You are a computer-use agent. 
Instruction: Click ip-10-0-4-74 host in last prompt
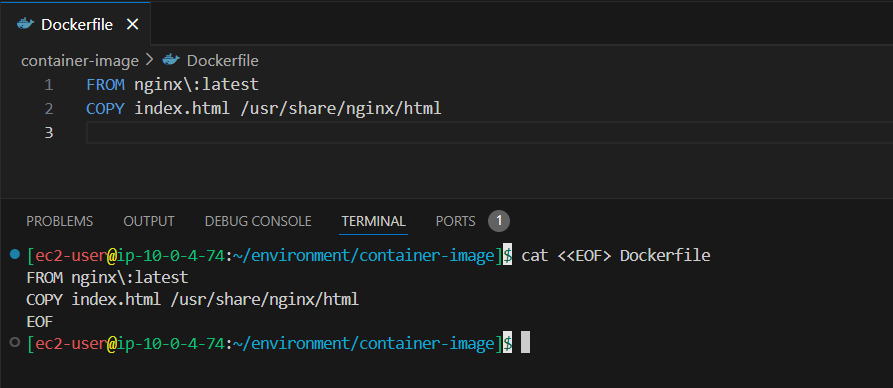click(x=171, y=344)
